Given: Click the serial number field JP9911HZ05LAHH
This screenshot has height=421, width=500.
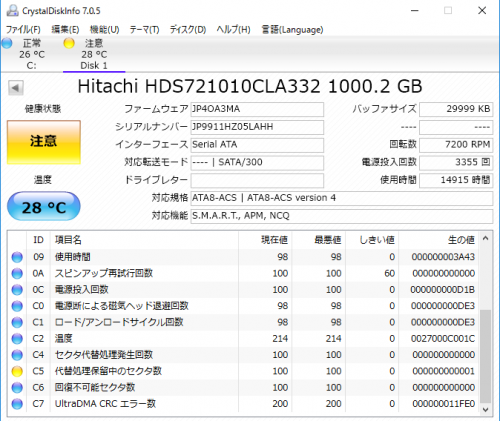Looking at the screenshot, I should [257, 127].
